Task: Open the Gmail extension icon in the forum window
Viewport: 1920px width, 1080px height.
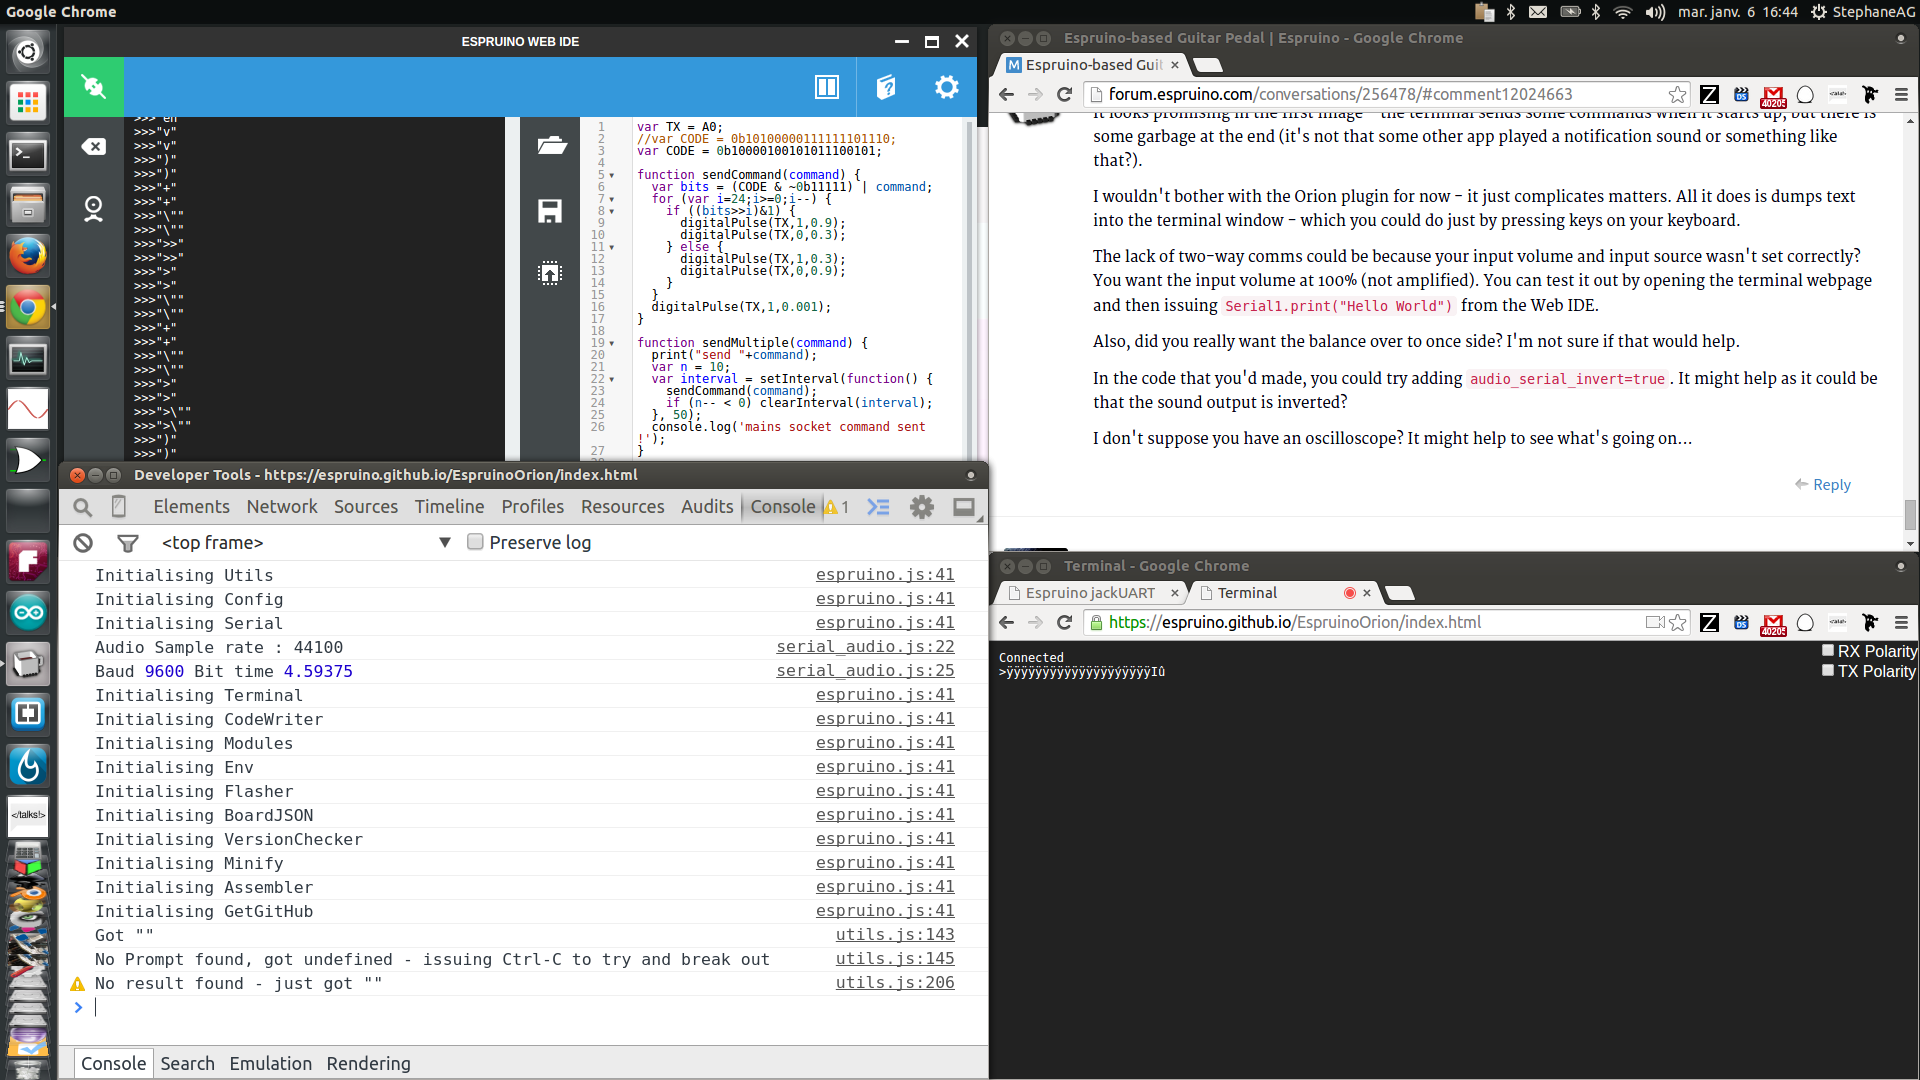Action: tap(1773, 95)
